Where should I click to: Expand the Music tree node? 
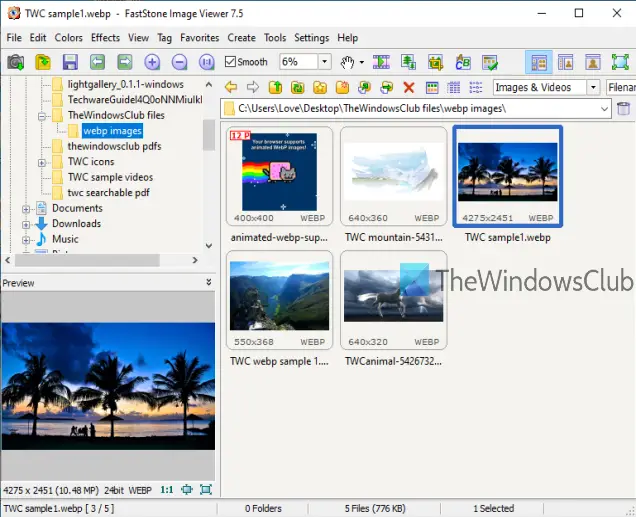[26, 240]
